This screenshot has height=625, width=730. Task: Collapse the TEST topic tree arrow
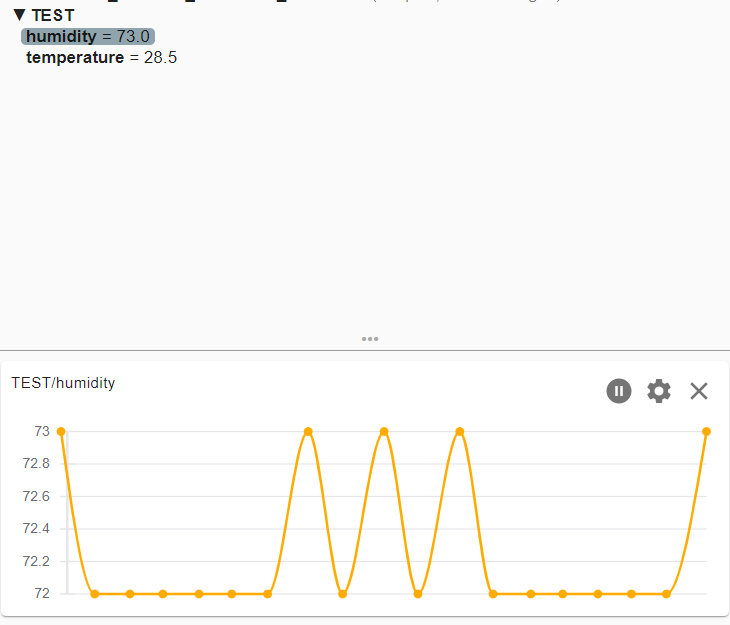[x=19, y=16]
